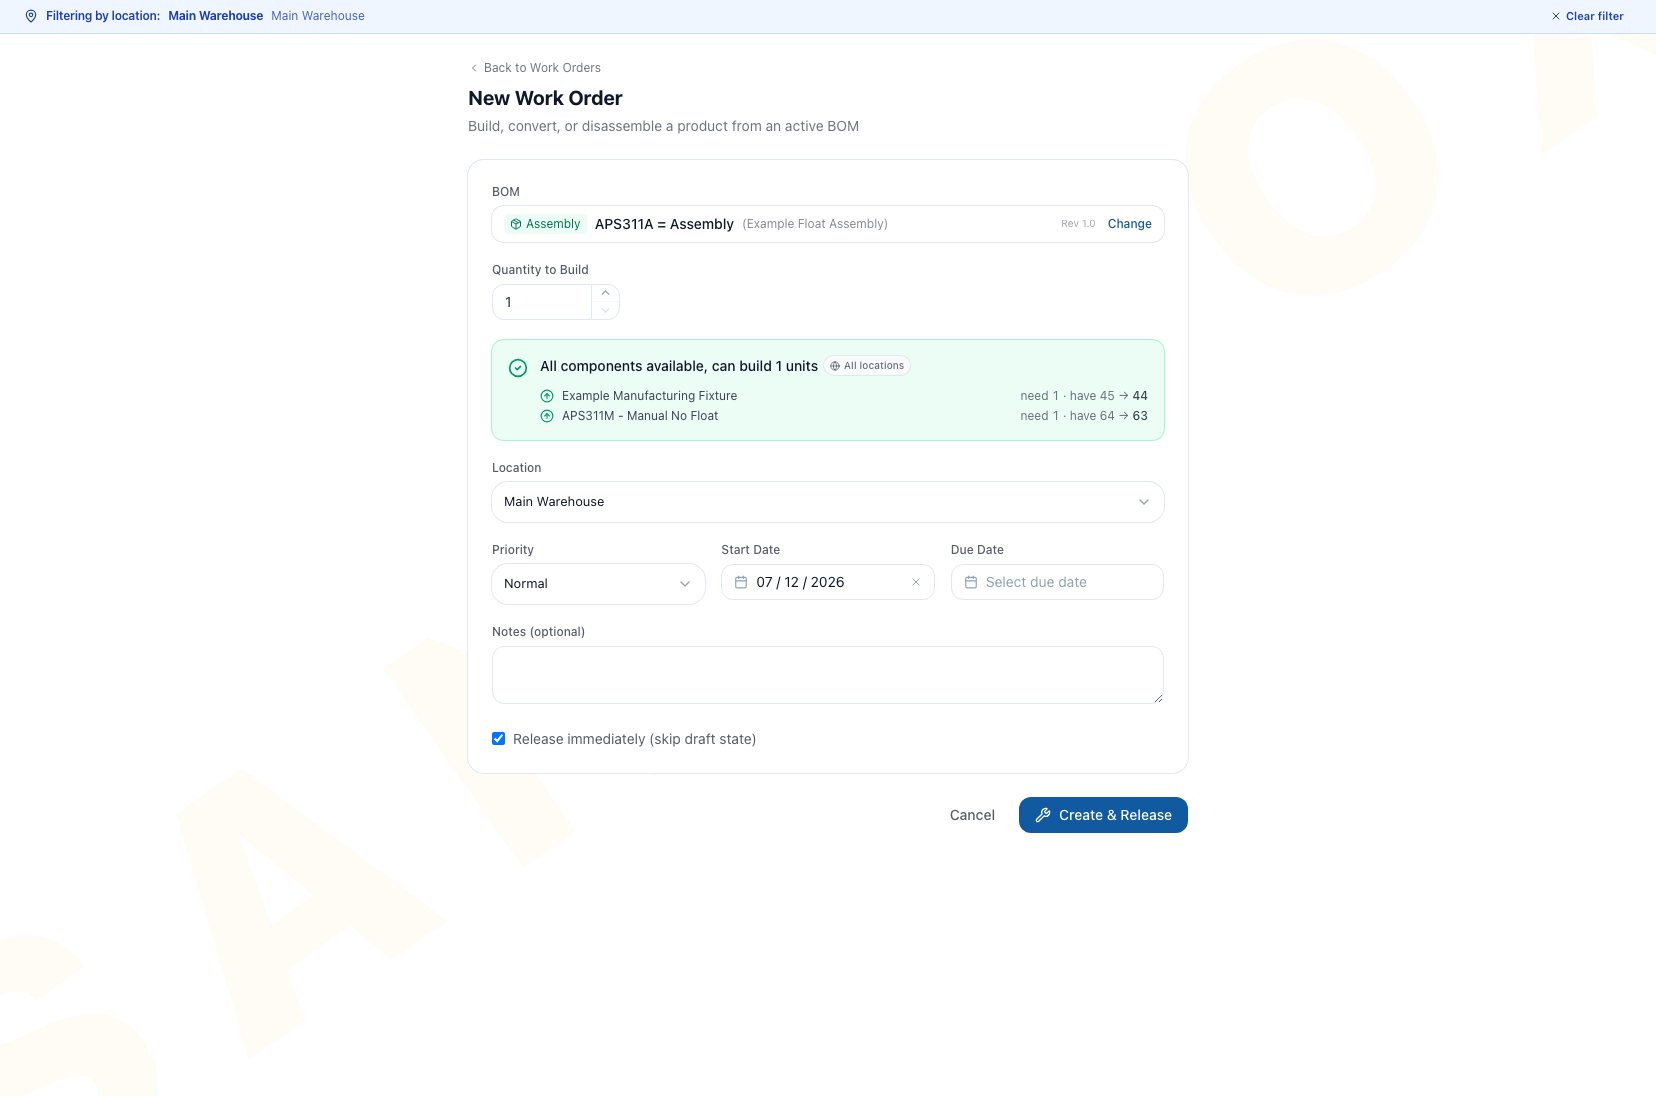The width and height of the screenshot is (1656, 1096).
Task: Click the BOM name APS311A = Assembly
Action: 664,224
